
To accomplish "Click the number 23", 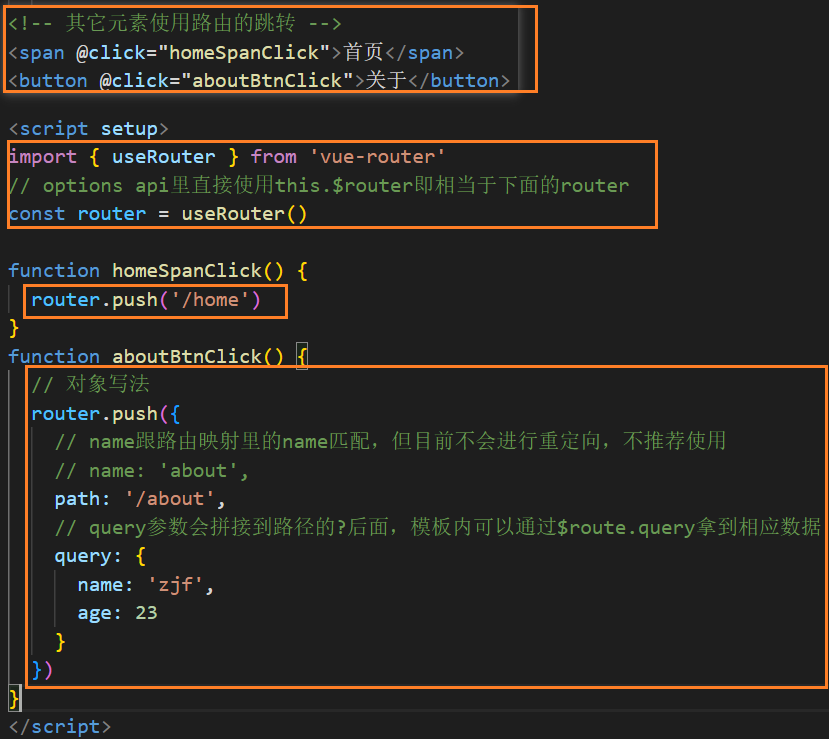I will click(x=146, y=613).
